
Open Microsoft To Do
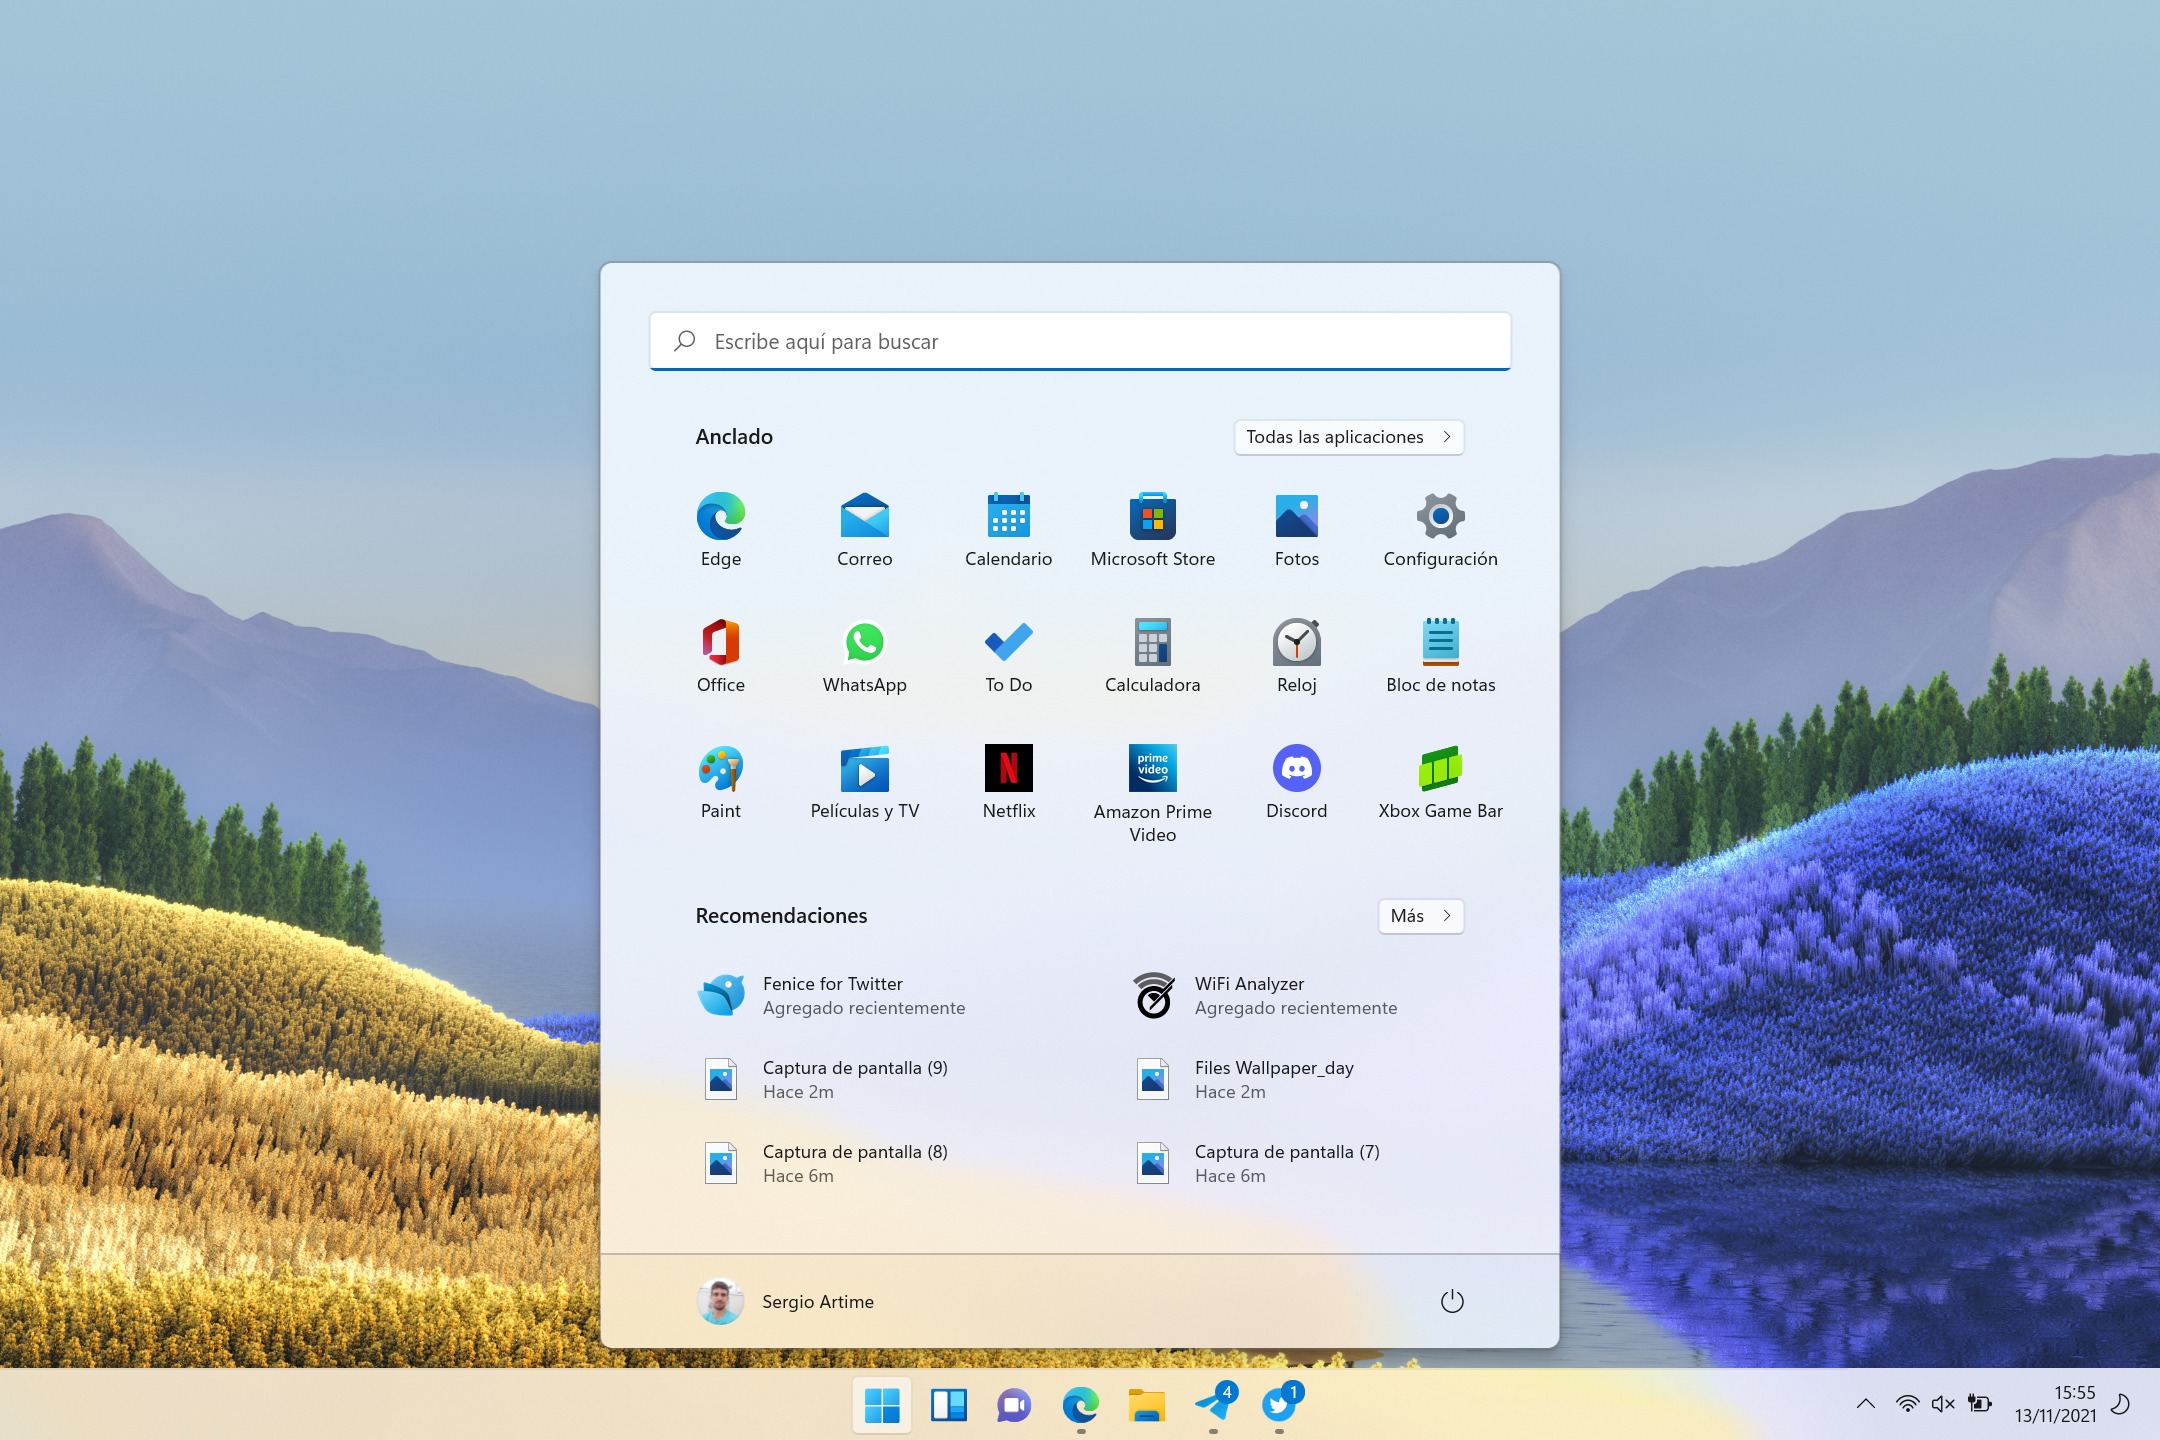(x=1008, y=652)
